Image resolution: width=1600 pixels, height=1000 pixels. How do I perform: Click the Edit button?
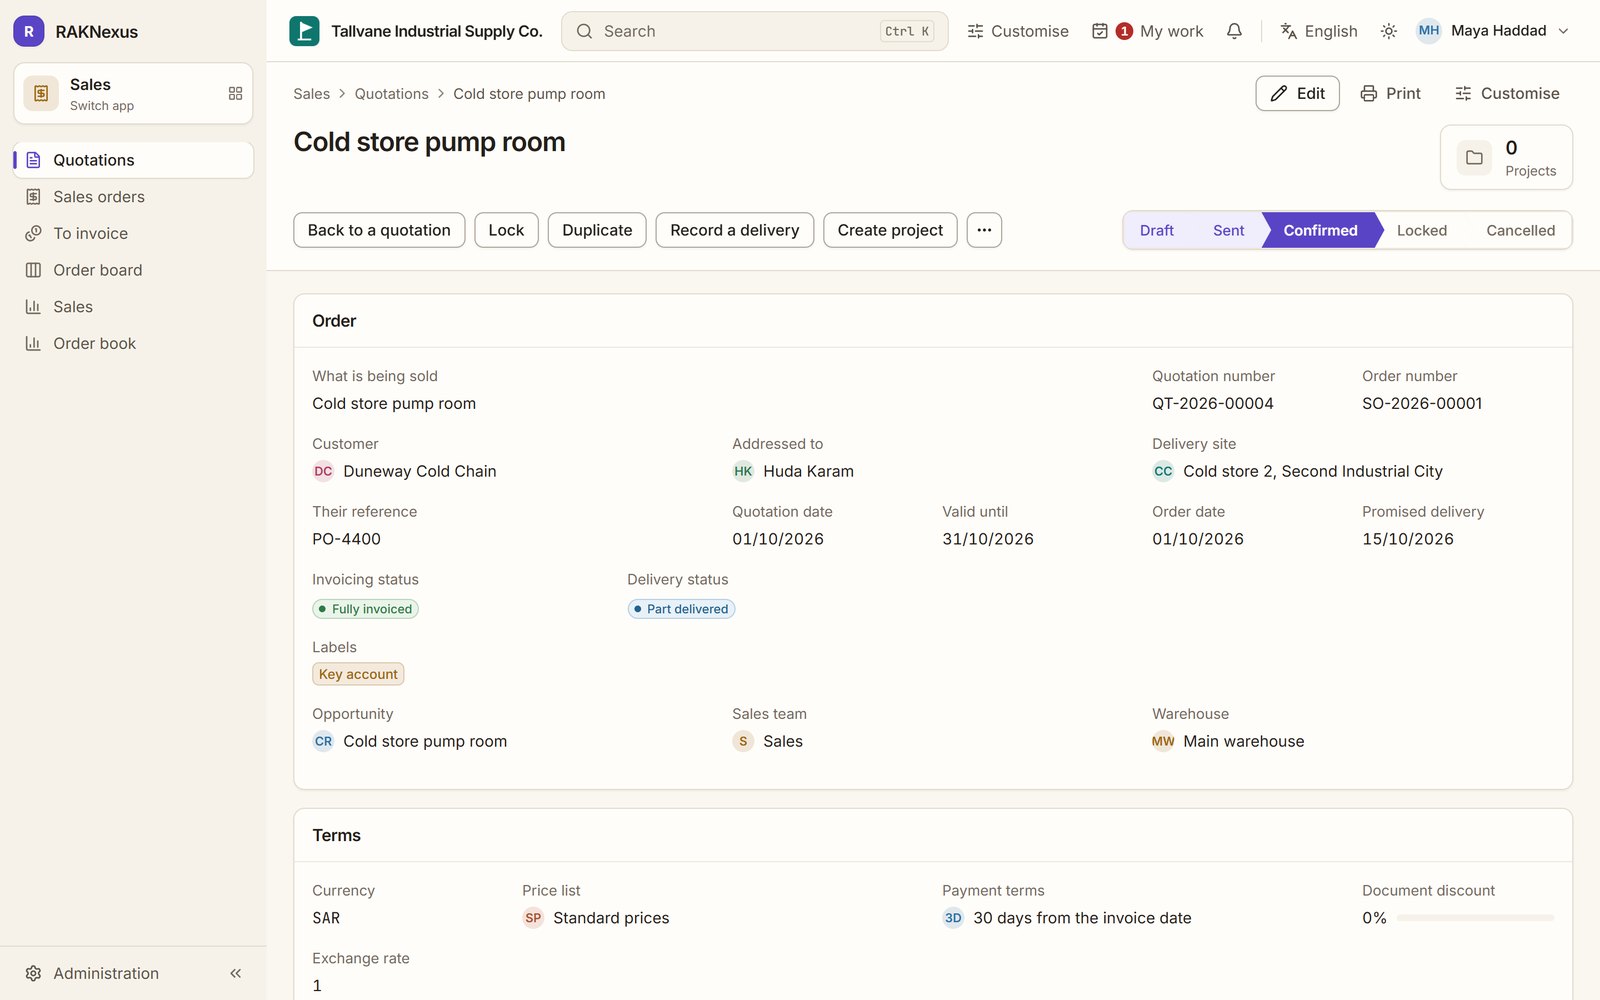[1297, 93]
